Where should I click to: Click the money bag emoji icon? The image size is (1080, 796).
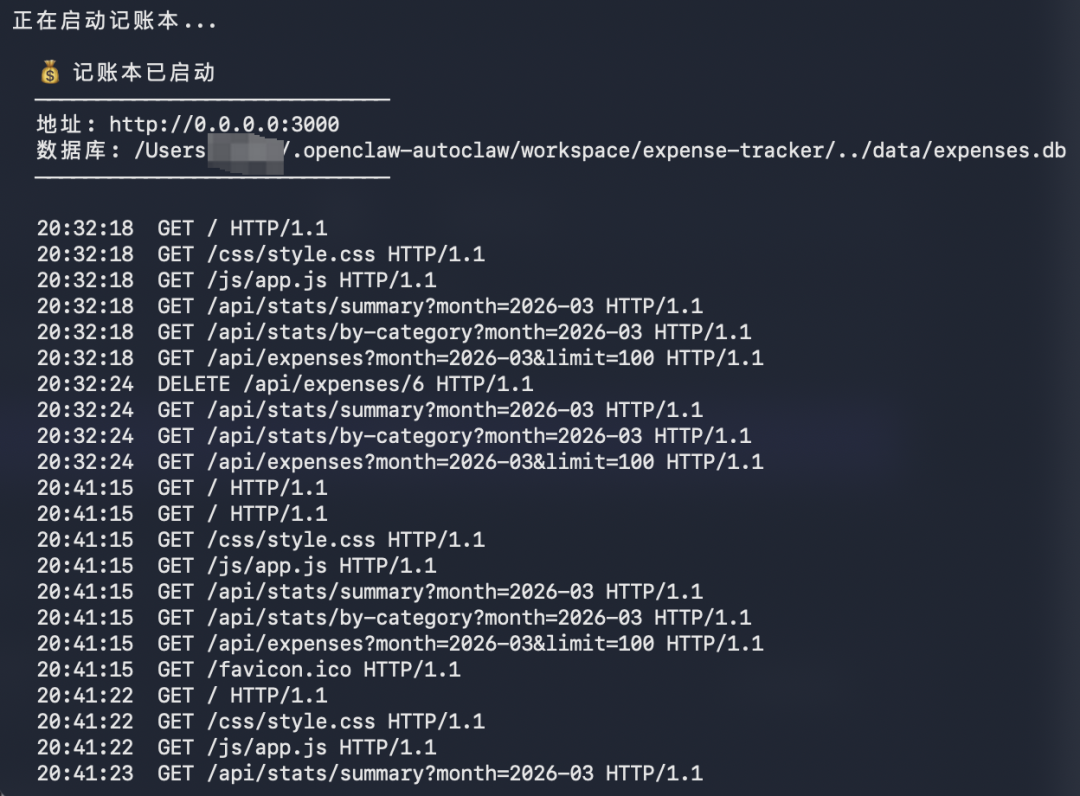(50, 73)
